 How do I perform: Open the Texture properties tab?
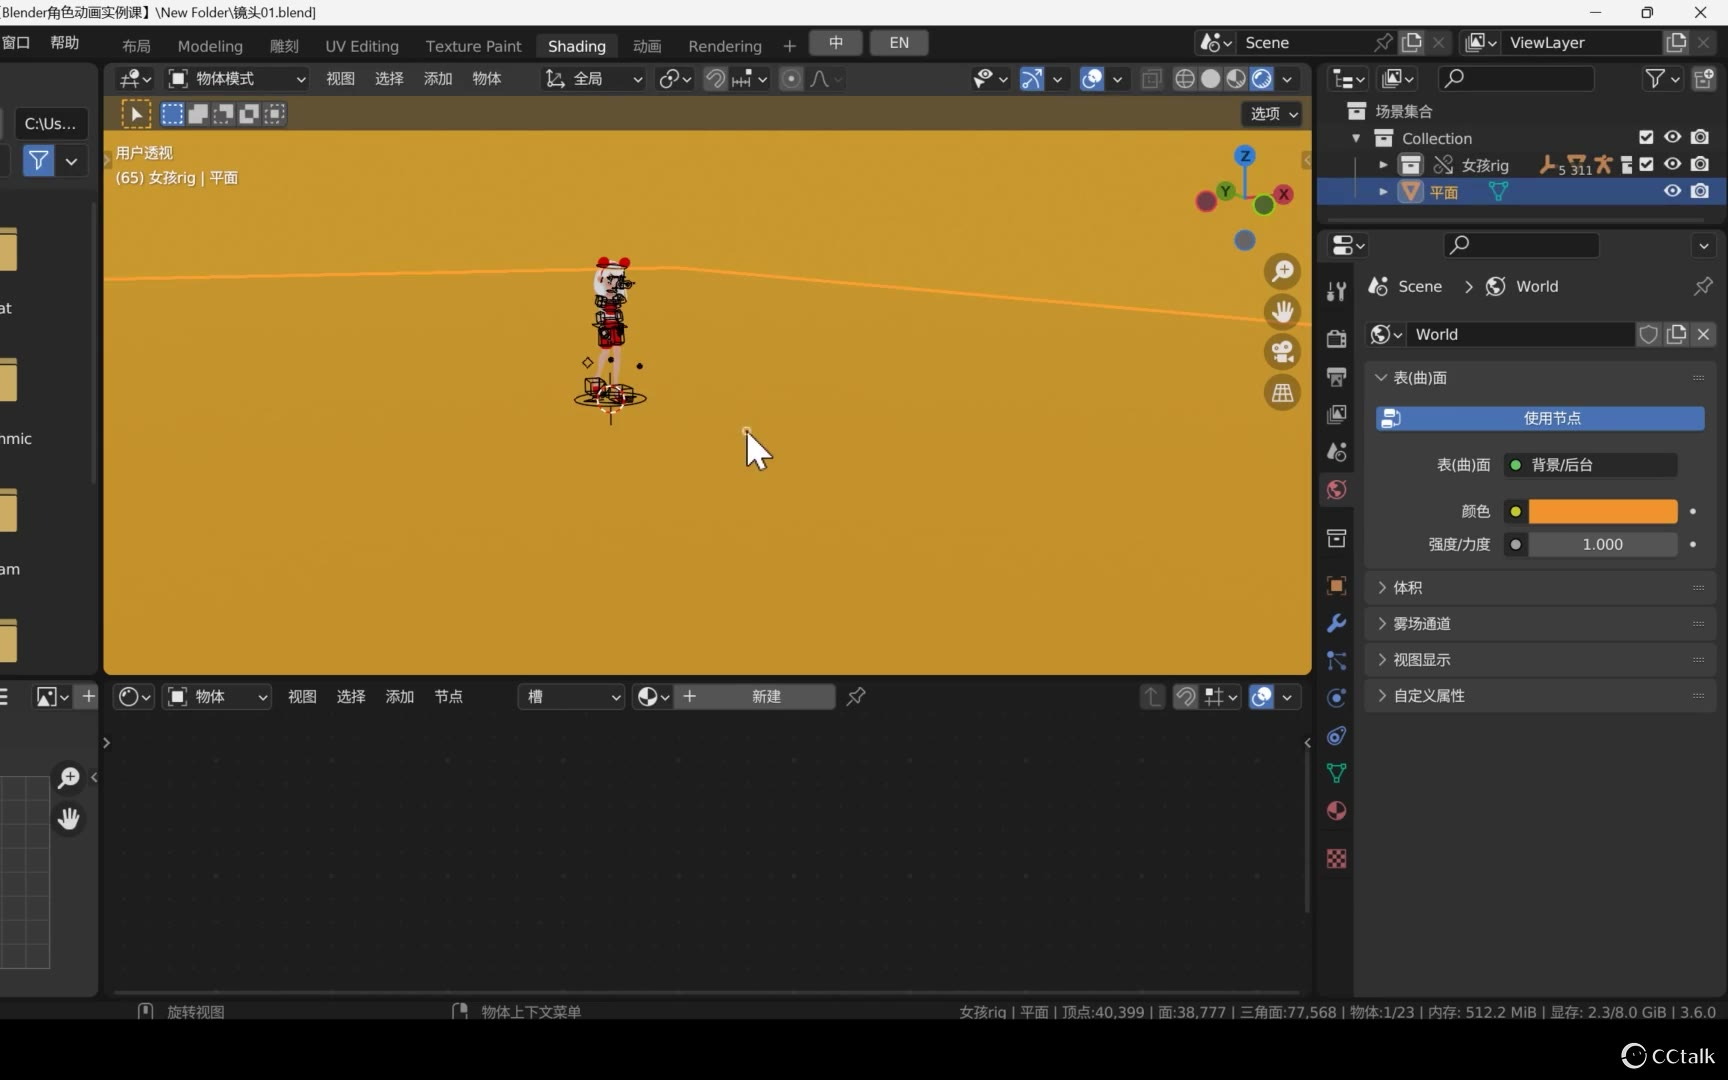click(1336, 859)
